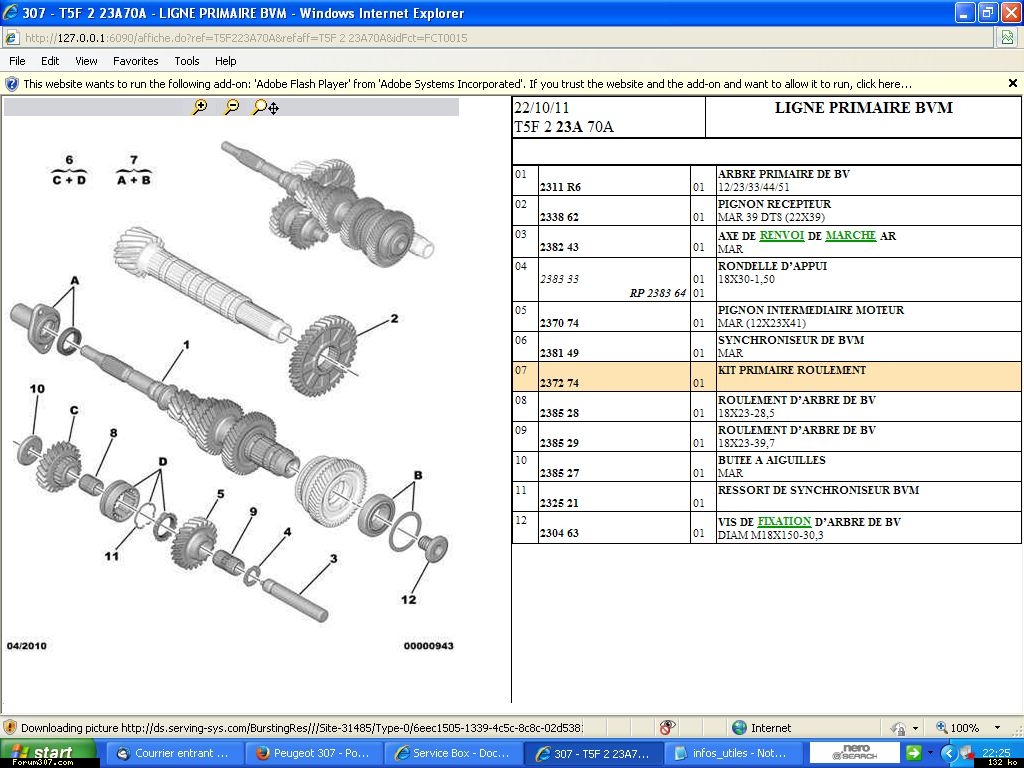Click KIT PRIMAIRE ROULEMENT description

pyautogui.click(x=792, y=370)
